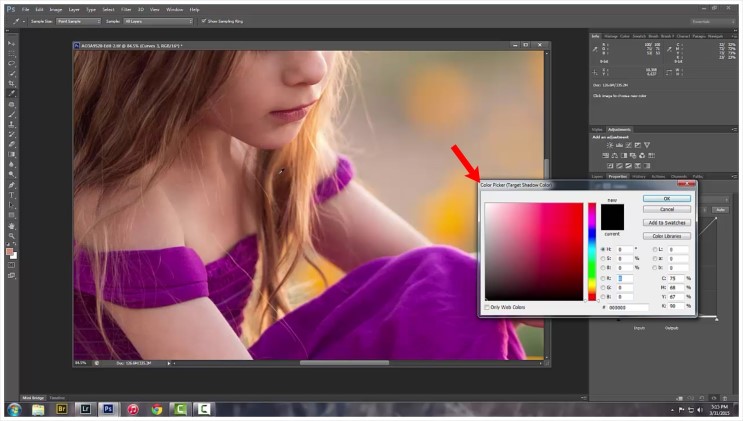
Task: Open the Filter menu
Action: point(126,8)
